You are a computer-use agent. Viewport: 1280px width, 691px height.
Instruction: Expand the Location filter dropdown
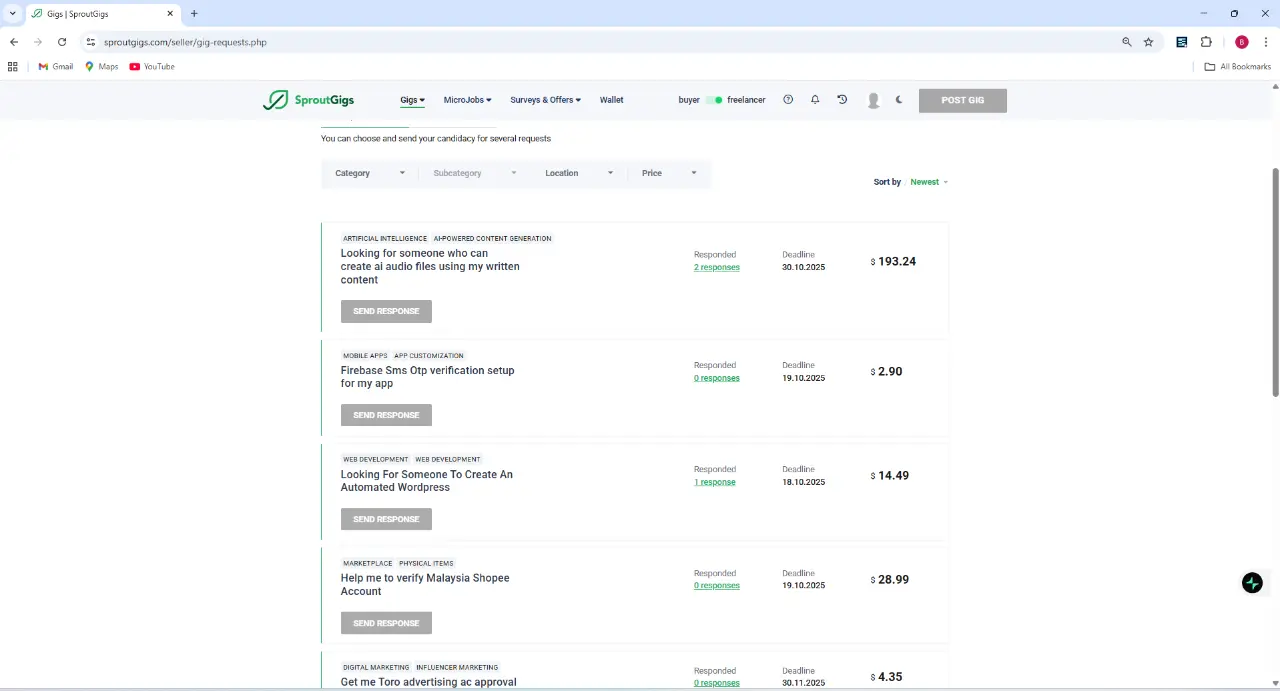(579, 173)
